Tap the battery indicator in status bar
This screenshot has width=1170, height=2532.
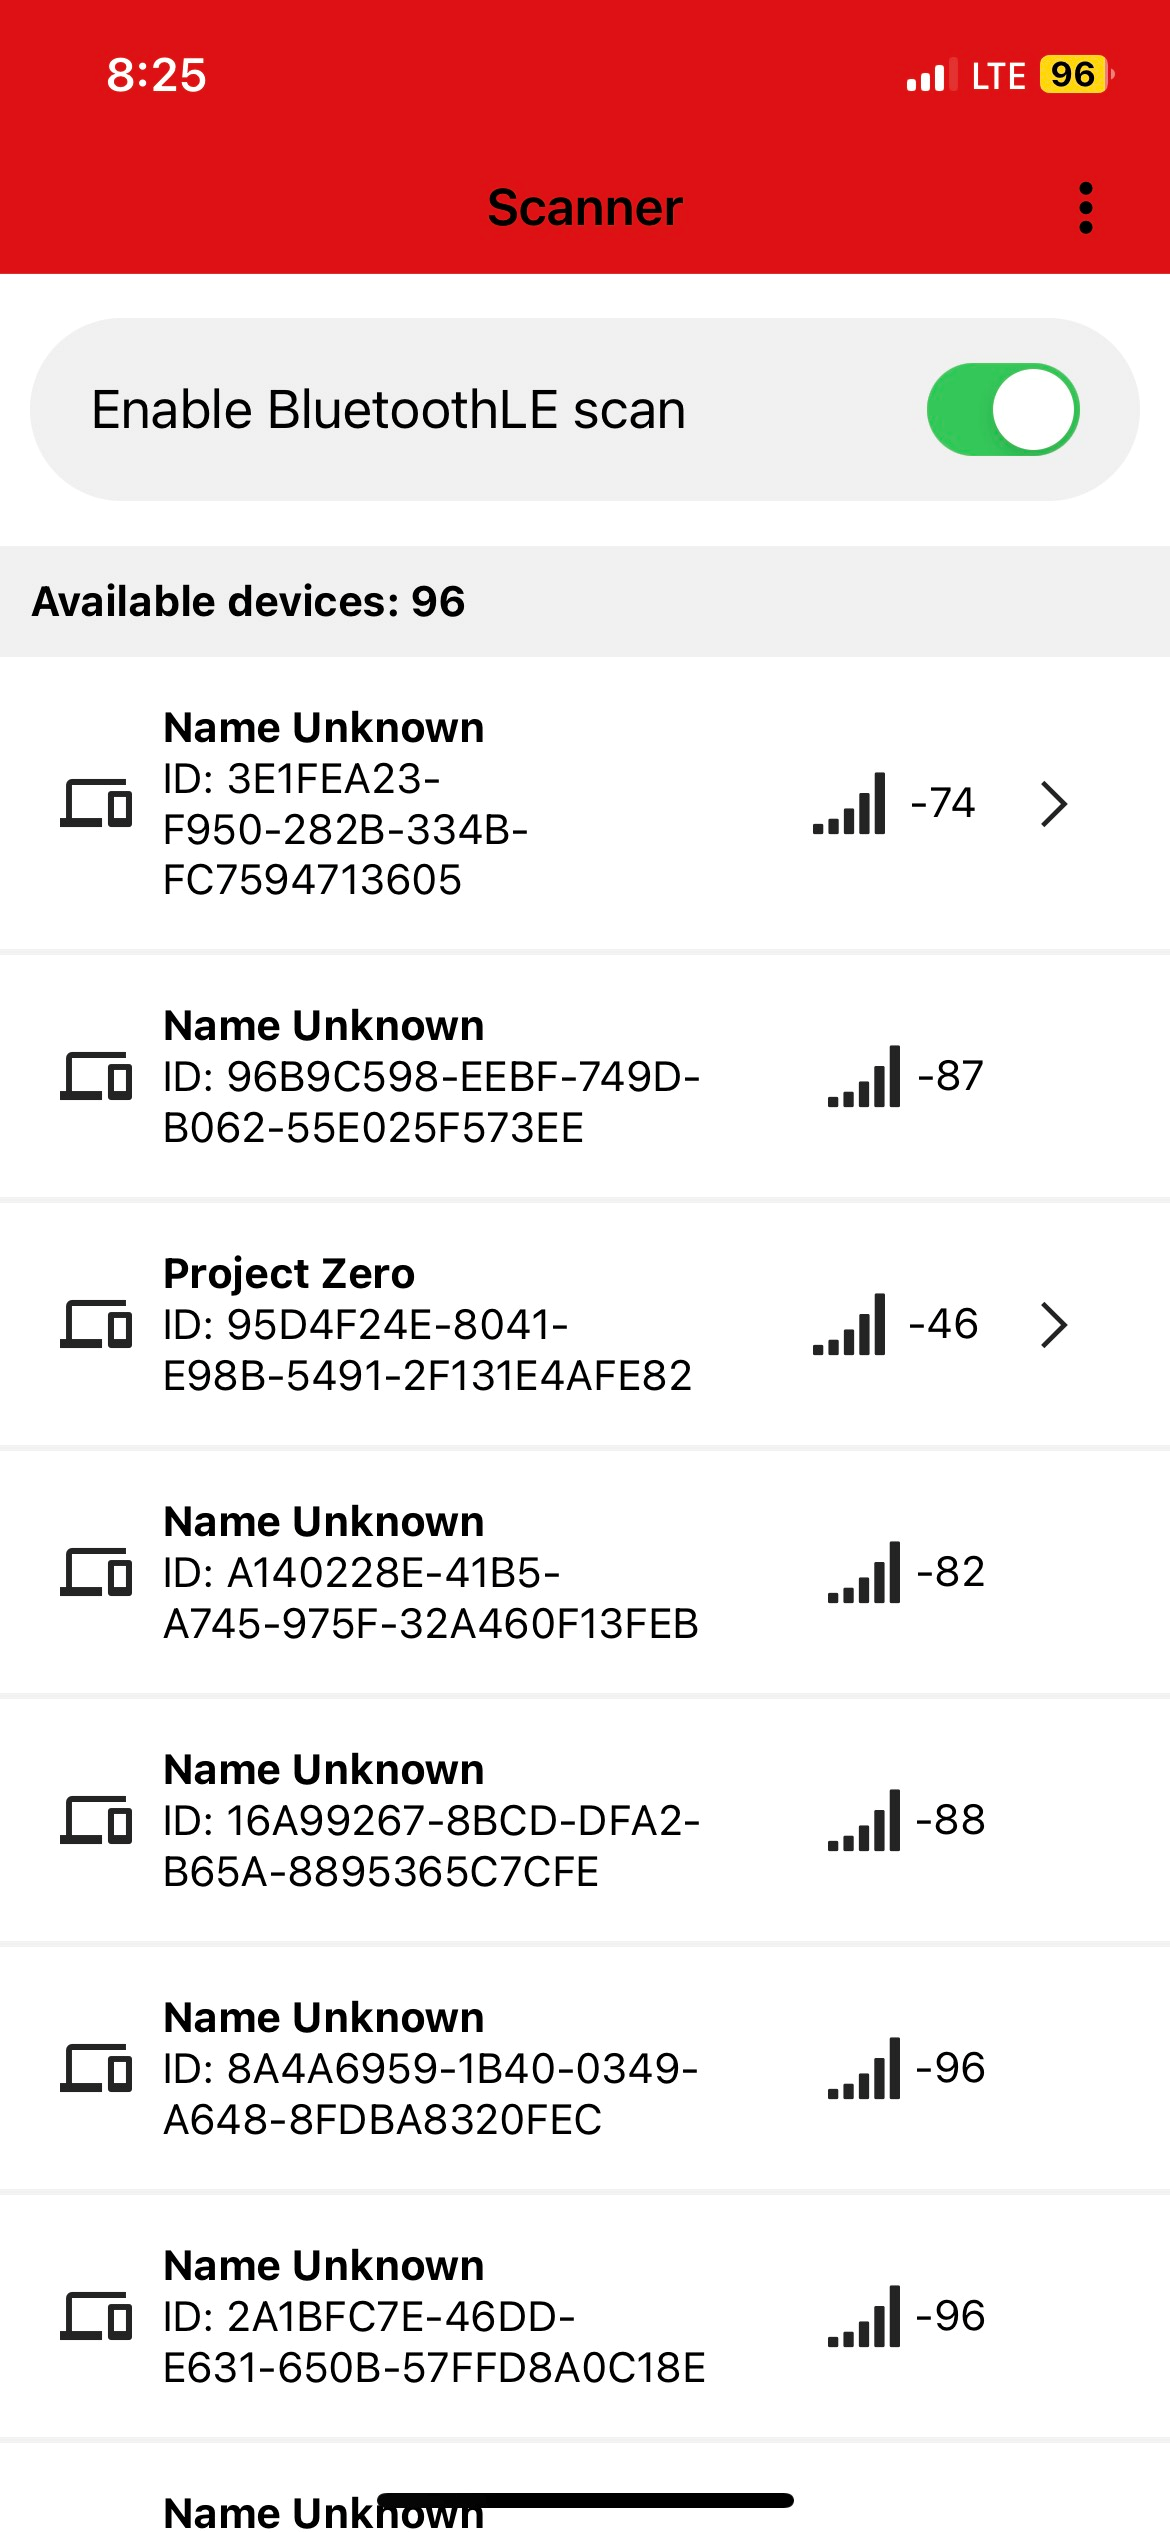[1075, 75]
